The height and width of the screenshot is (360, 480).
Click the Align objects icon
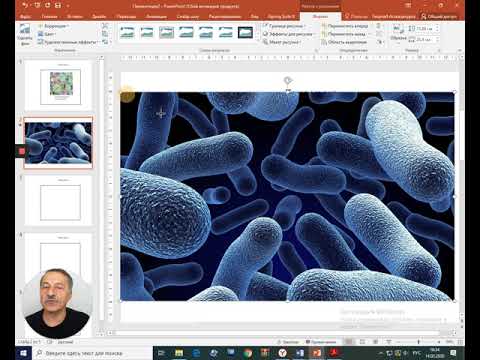(379, 26)
